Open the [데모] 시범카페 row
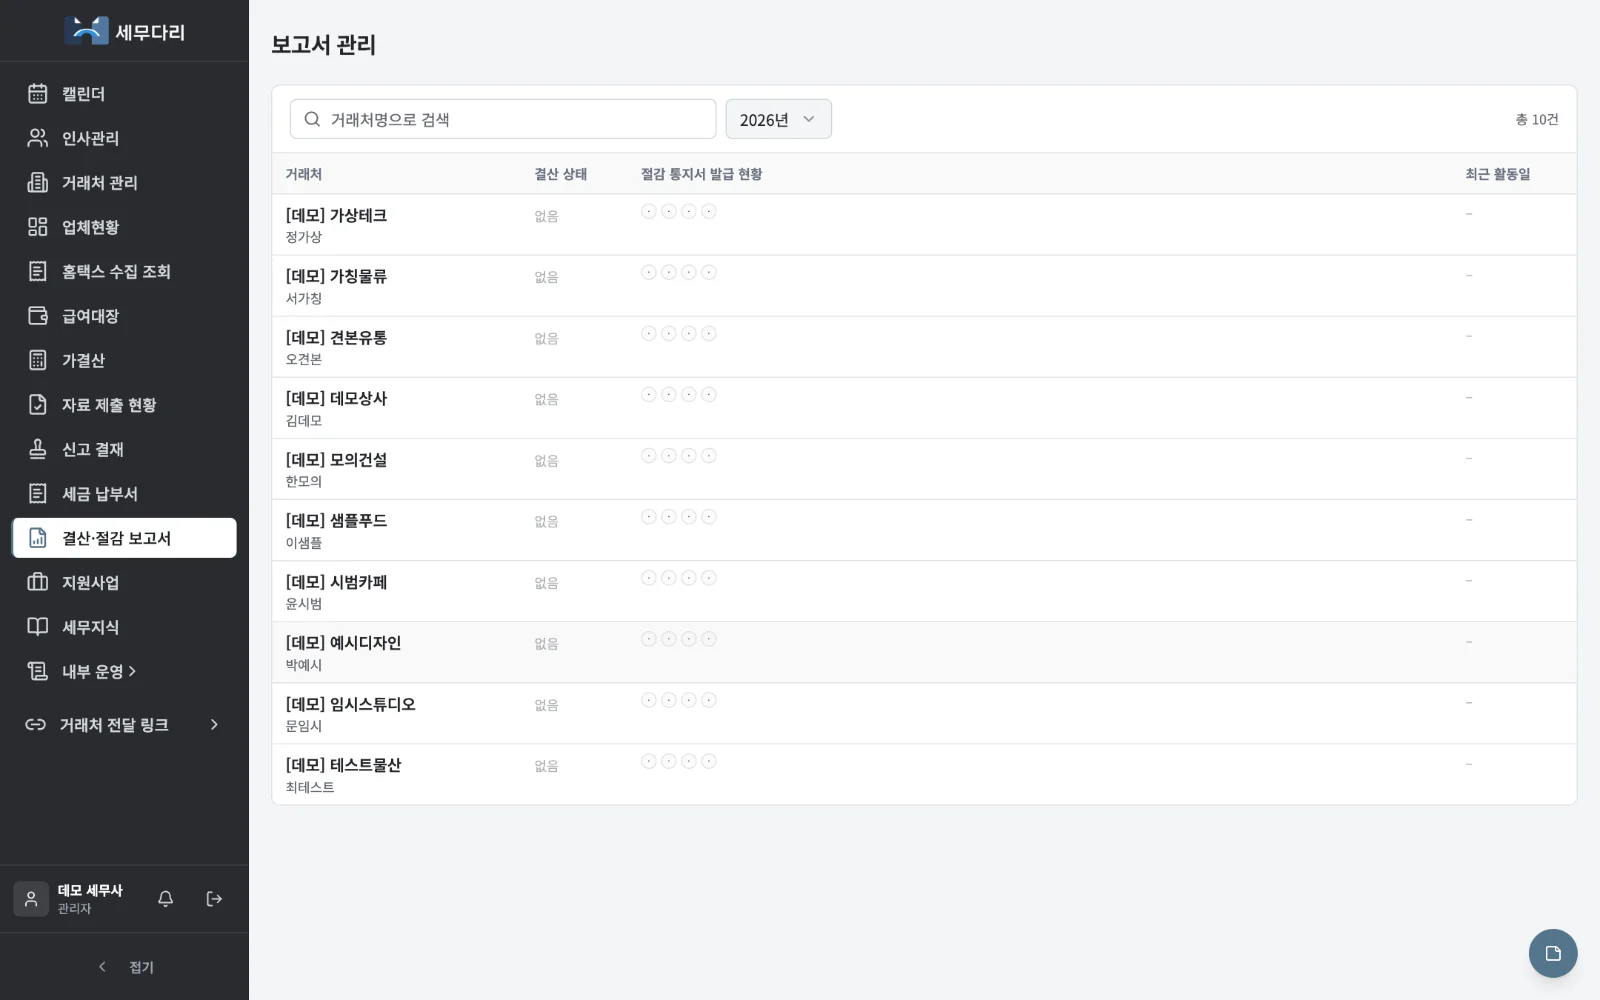The height and width of the screenshot is (1000, 1600). coord(924,591)
